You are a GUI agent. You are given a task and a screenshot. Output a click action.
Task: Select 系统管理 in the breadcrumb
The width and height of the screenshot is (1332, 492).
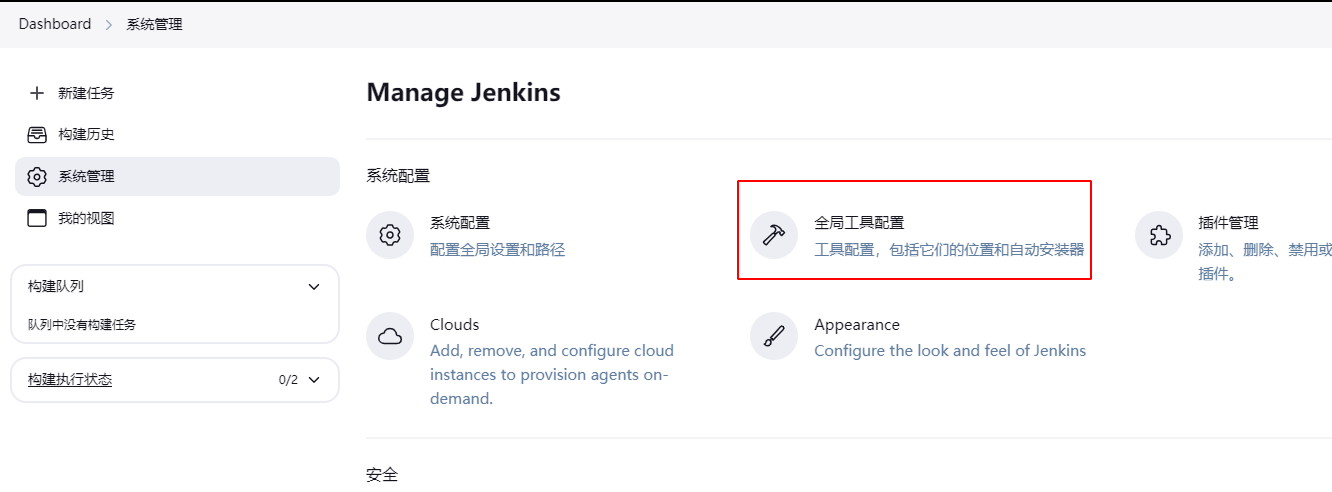(x=154, y=24)
